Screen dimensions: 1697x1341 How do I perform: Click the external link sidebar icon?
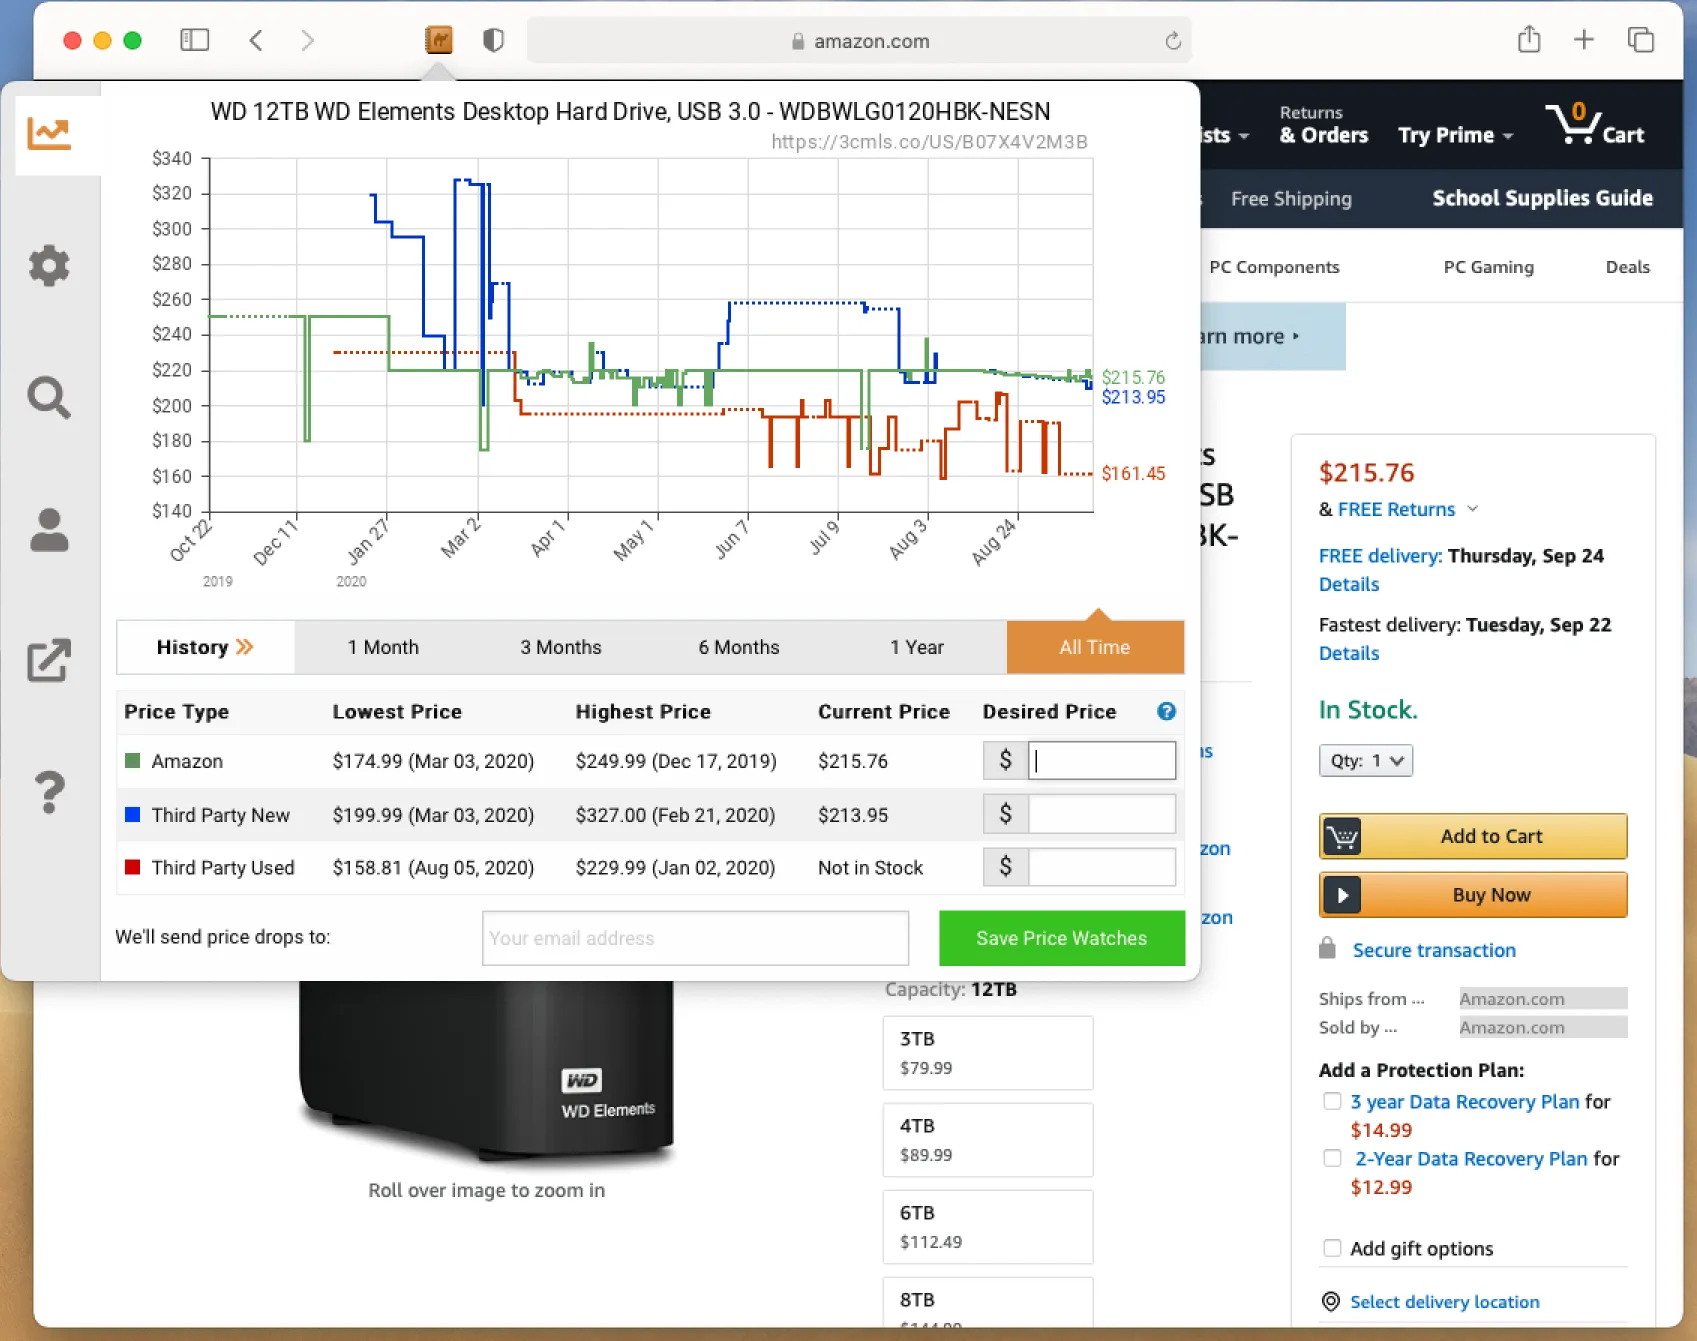49,661
